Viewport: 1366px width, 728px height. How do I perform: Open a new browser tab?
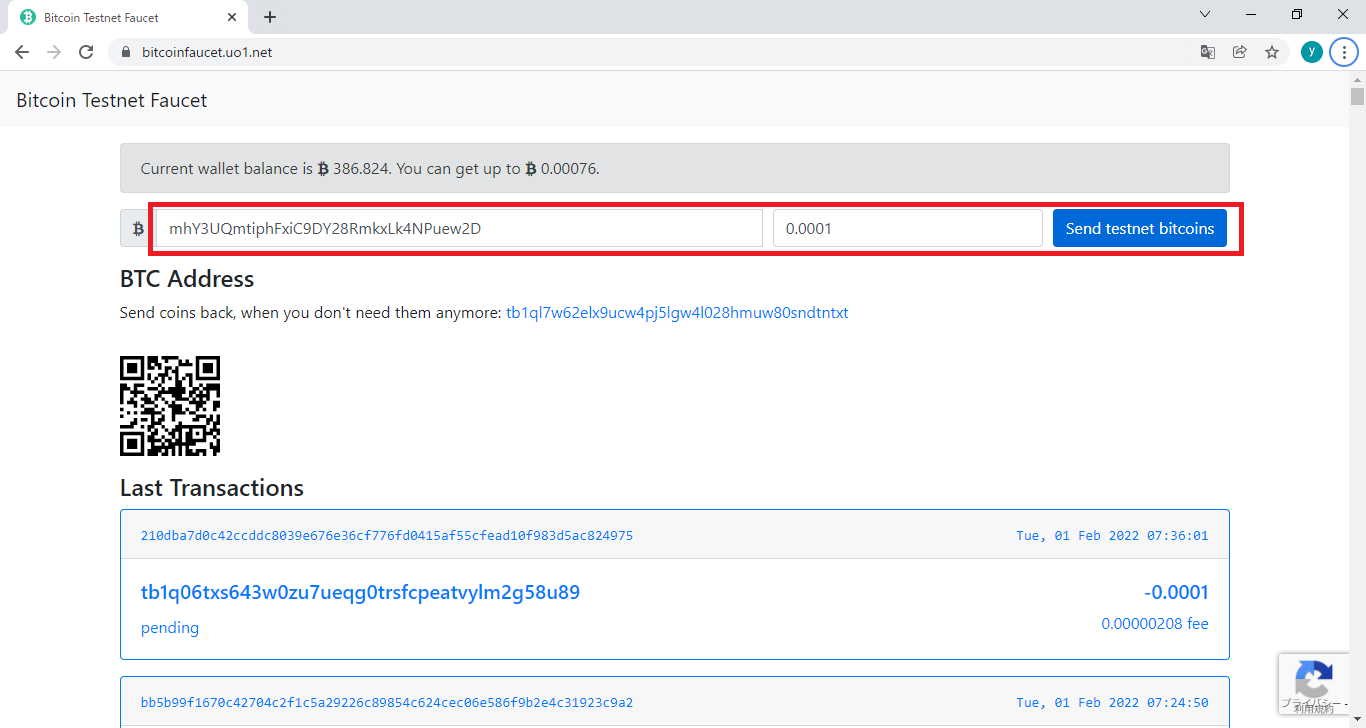coord(270,16)
